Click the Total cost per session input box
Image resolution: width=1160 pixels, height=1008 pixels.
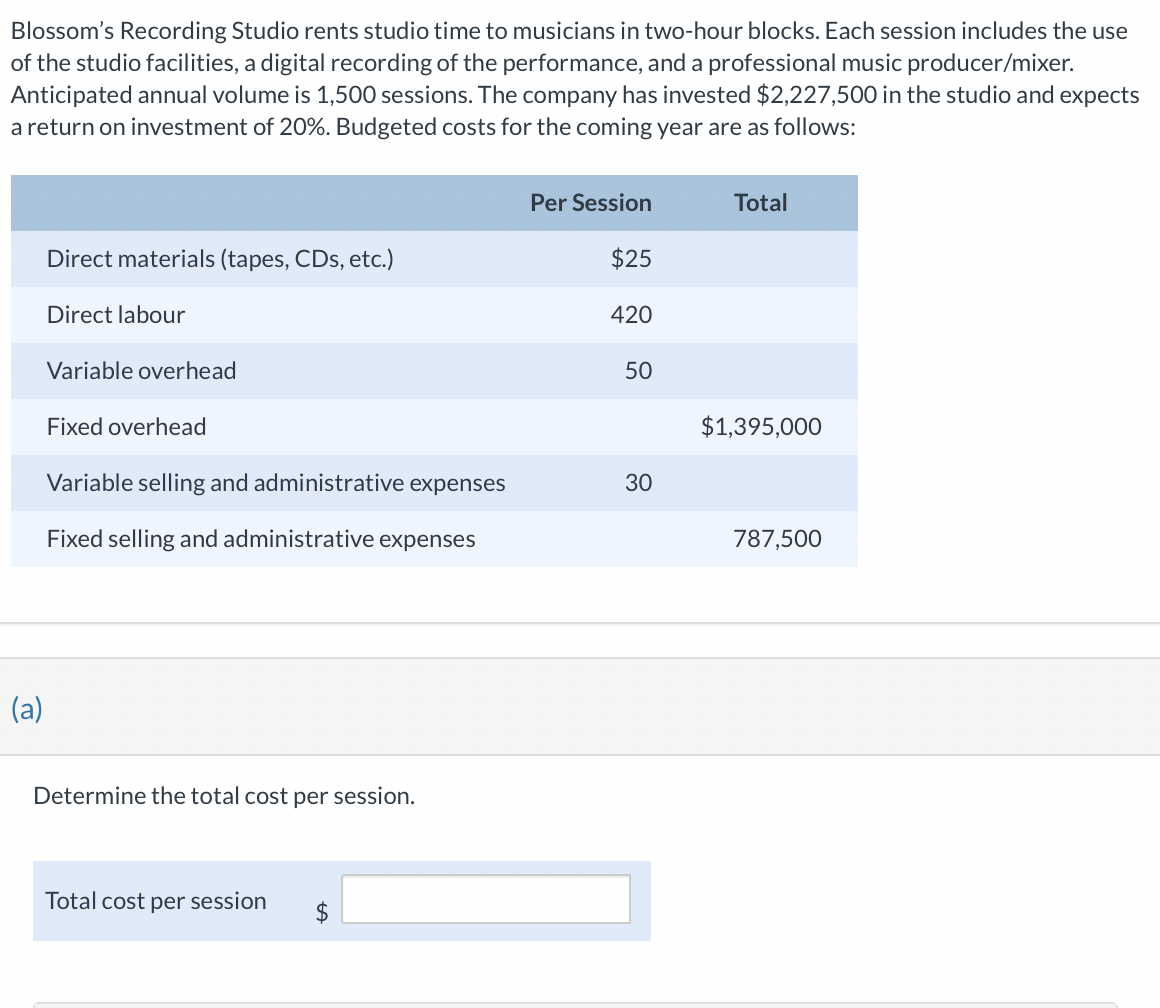point(486,899)
